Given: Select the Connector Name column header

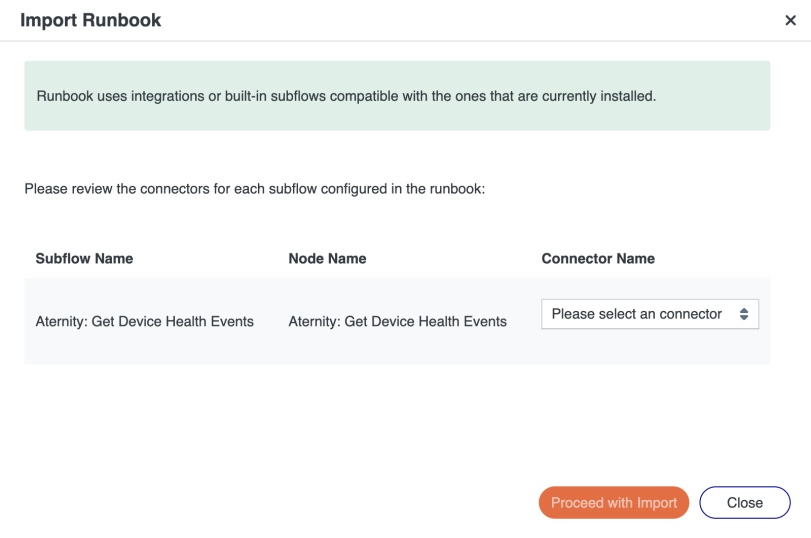Looking at the screenshot, I should pyautogui.click(x=598, y=259).
